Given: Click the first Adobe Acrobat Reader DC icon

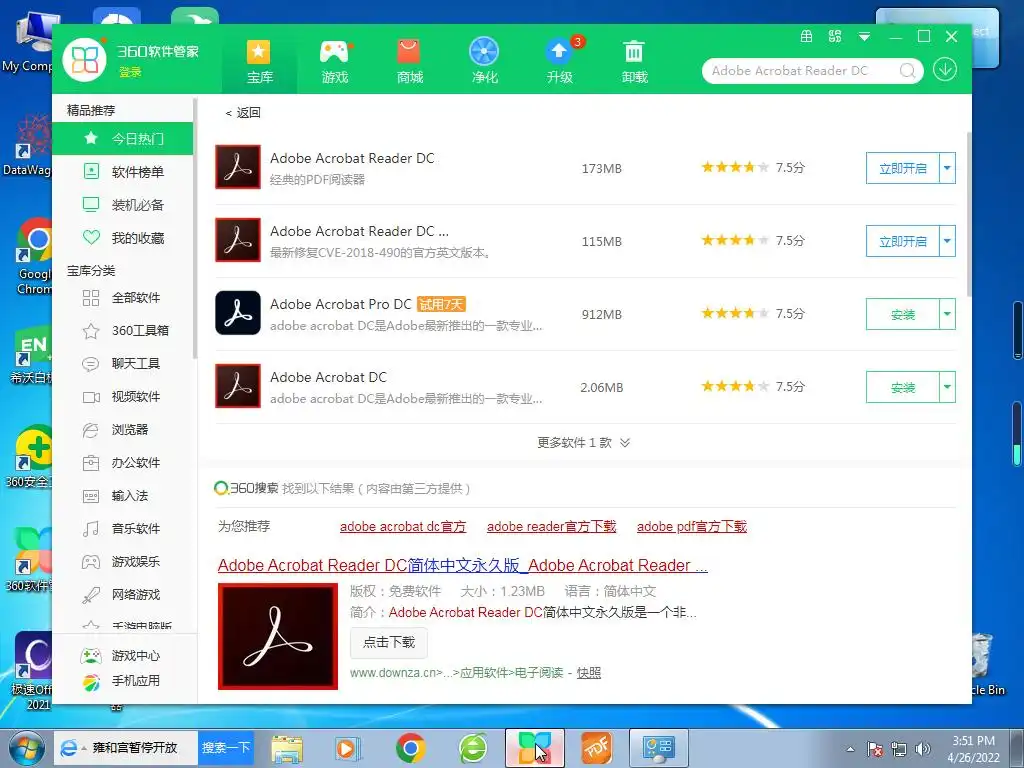Looking at the screenshot, I should pyautogui.click(x=238, y=167).
